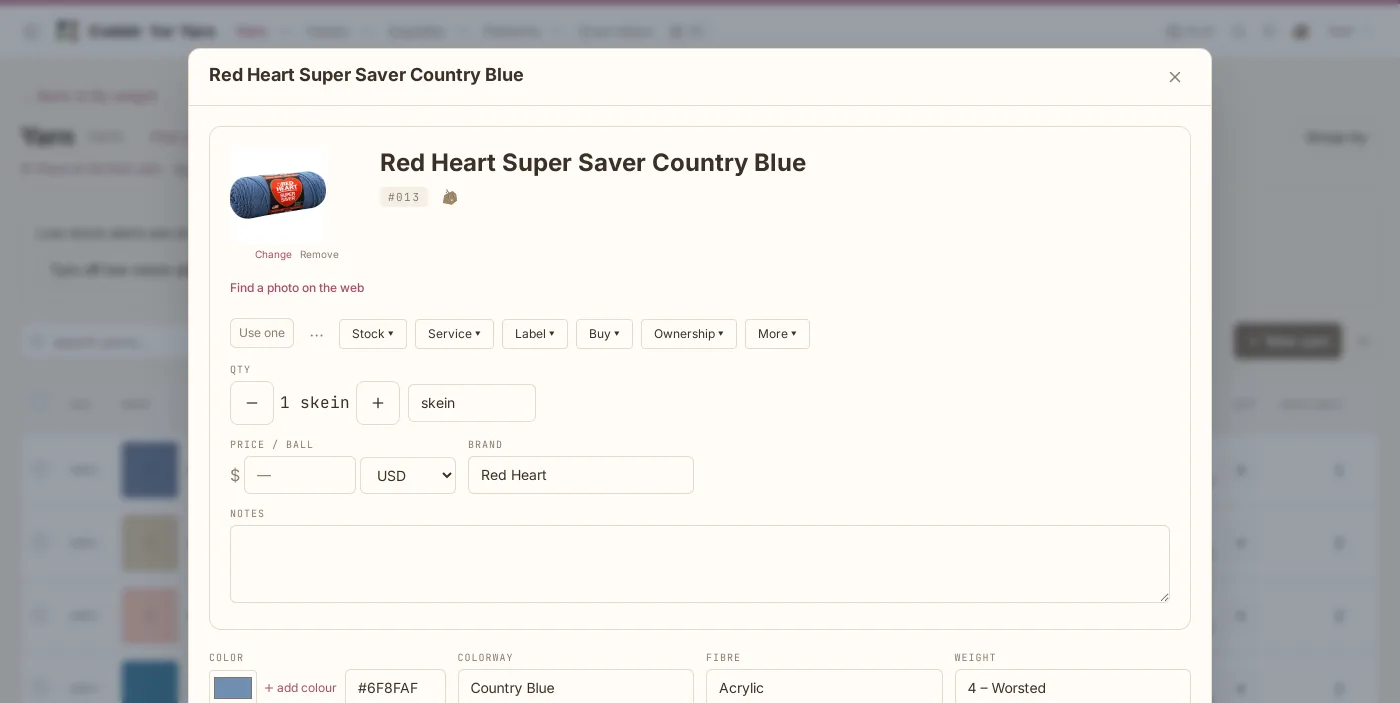Image resolution: width=1400 pixels, height=703 pixels.
Task: Increase quantity with the plus button
Action: coord(378,403)
